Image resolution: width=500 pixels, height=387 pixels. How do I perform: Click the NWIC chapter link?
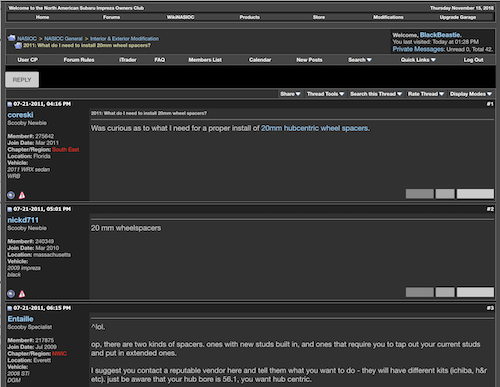pos(59,354)
